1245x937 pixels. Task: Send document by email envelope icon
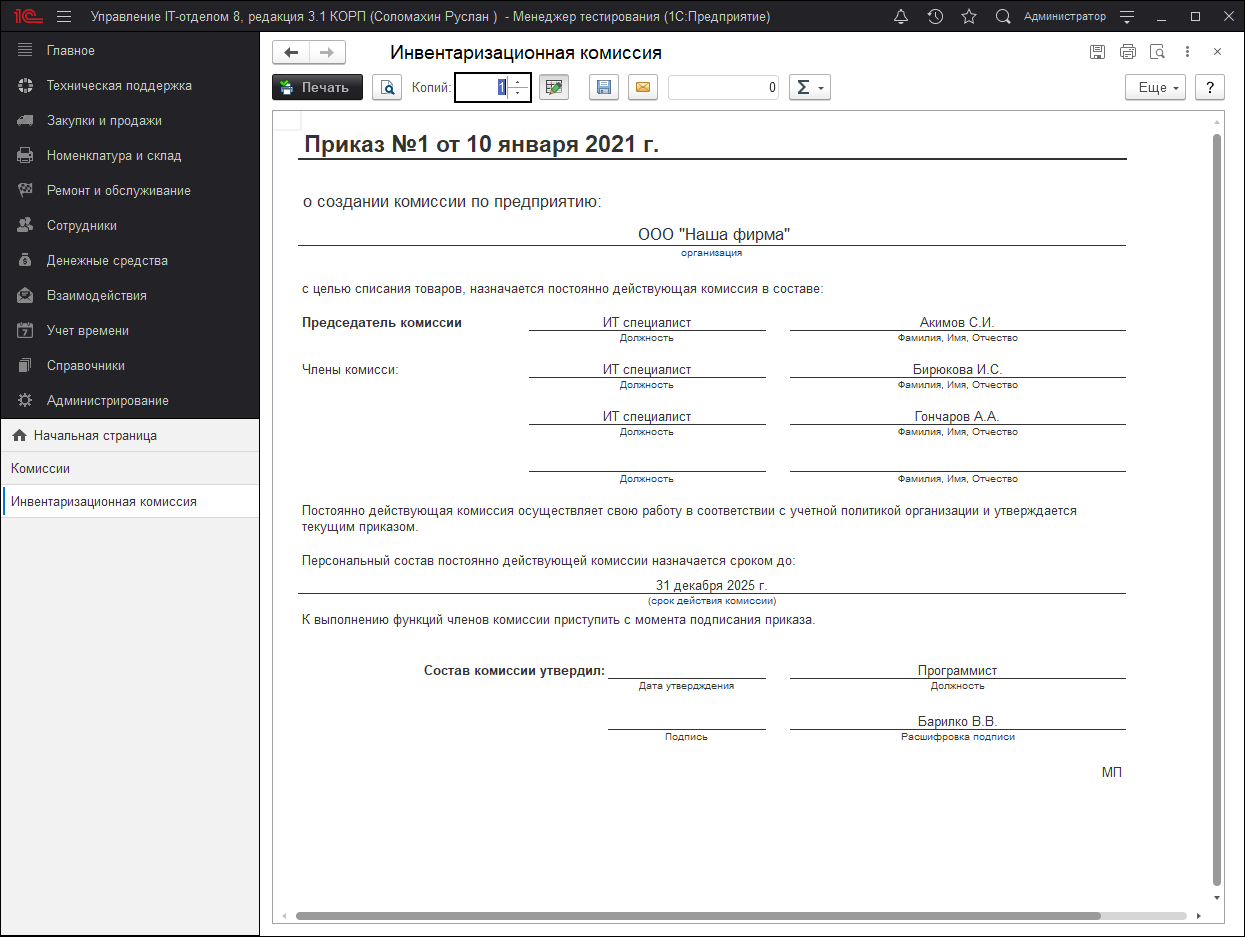[x=642, y=88]
